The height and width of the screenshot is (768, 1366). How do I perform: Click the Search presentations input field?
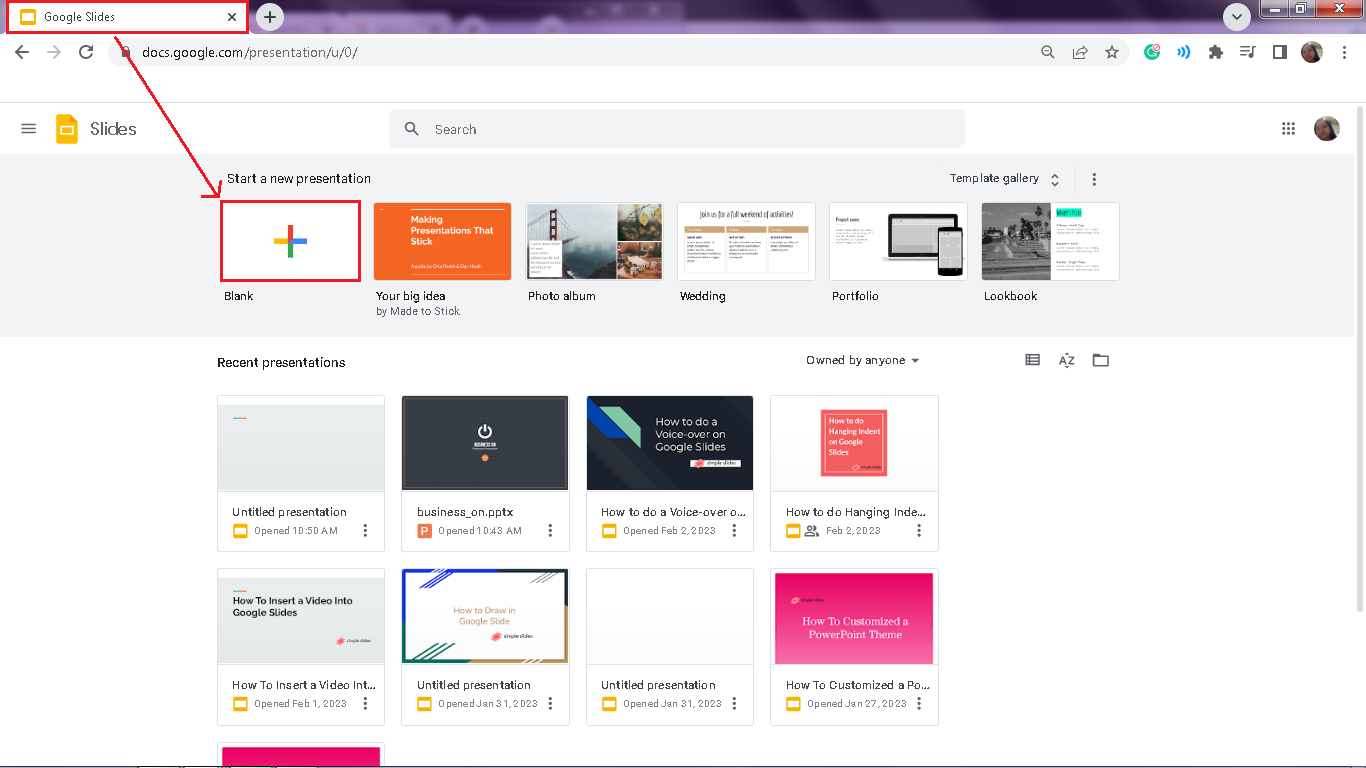[x=600, y=128]
